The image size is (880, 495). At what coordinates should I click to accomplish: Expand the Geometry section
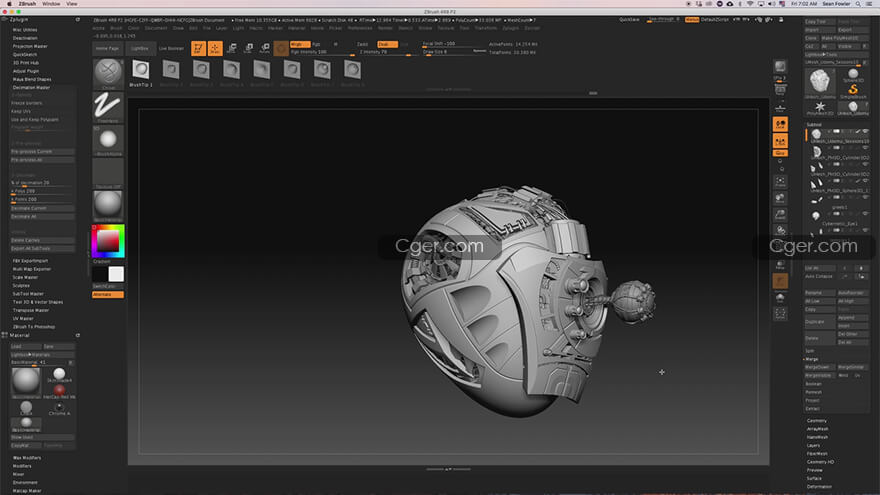[817, 421]
